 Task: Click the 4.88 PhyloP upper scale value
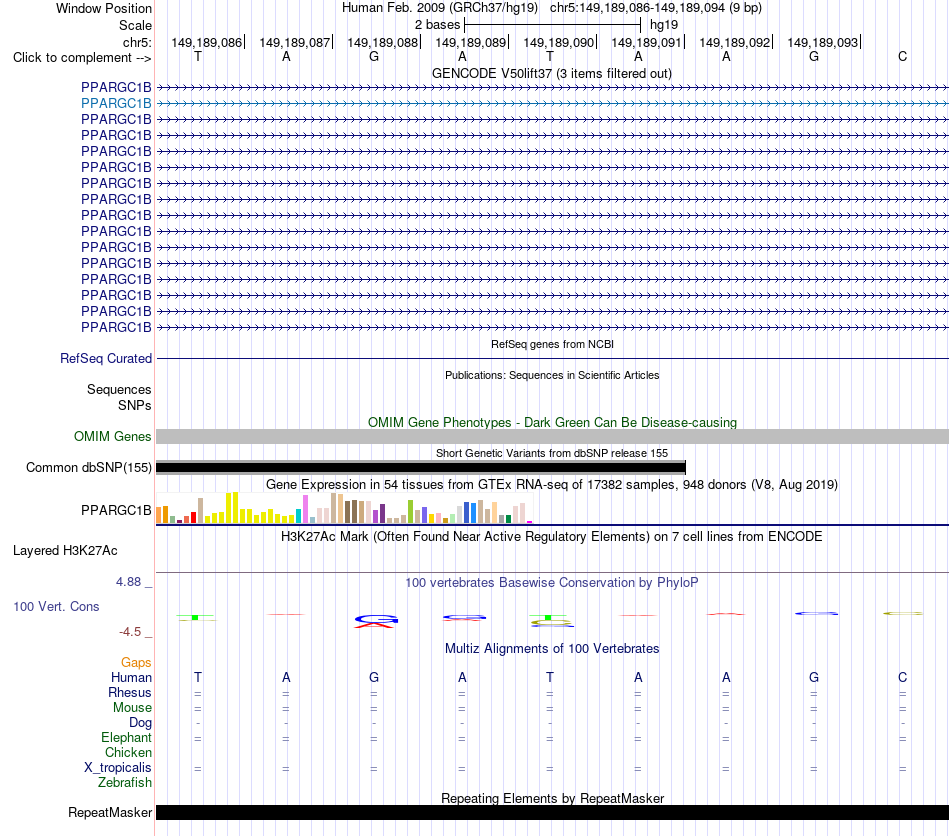pyautogui.click(x=128, y=582)
